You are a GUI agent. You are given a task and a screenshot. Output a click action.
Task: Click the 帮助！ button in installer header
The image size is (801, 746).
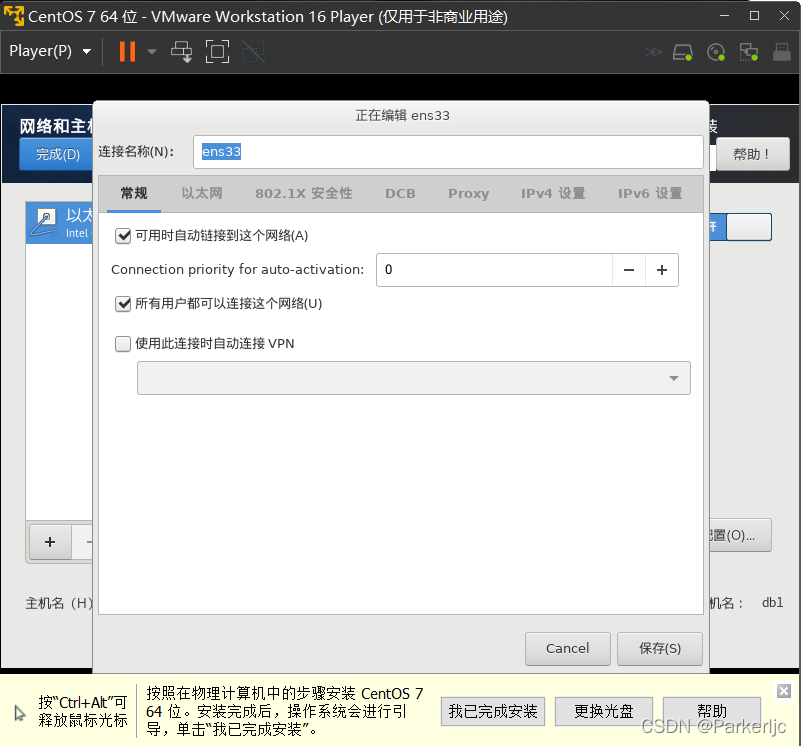pos(752,154)
